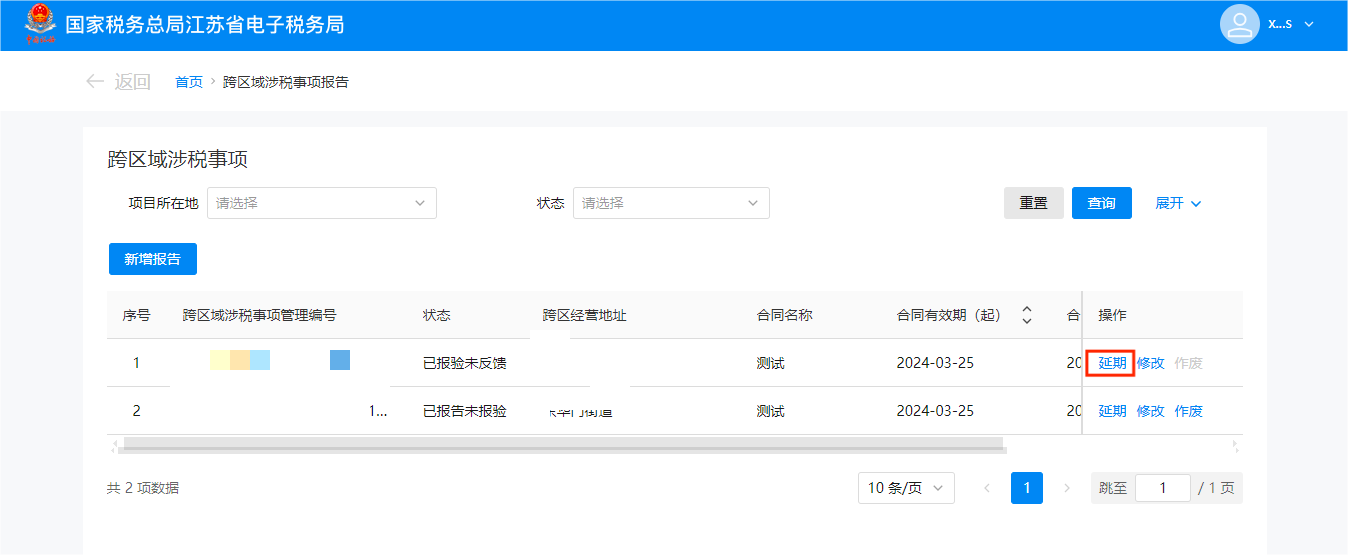Image resolution: width=1348 pixels, height=555 pixels.
Task: Click 修改 in the first row
Action: click(x=1150, y=363)
